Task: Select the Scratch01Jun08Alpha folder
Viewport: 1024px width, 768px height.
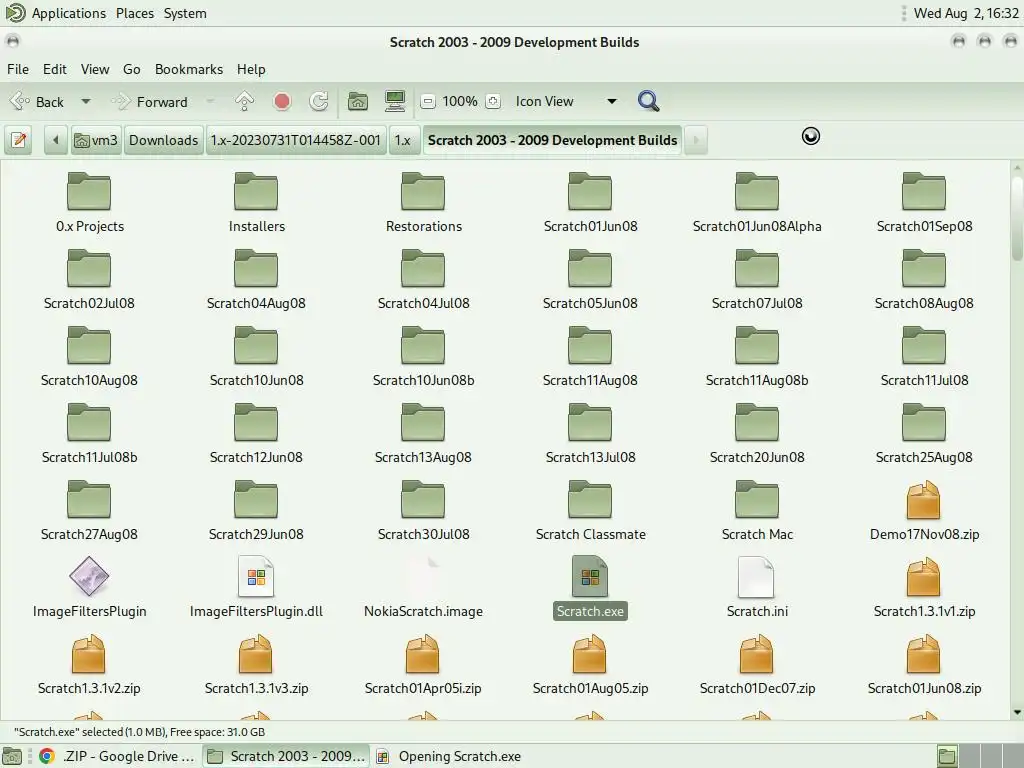Action: (757, 203)
